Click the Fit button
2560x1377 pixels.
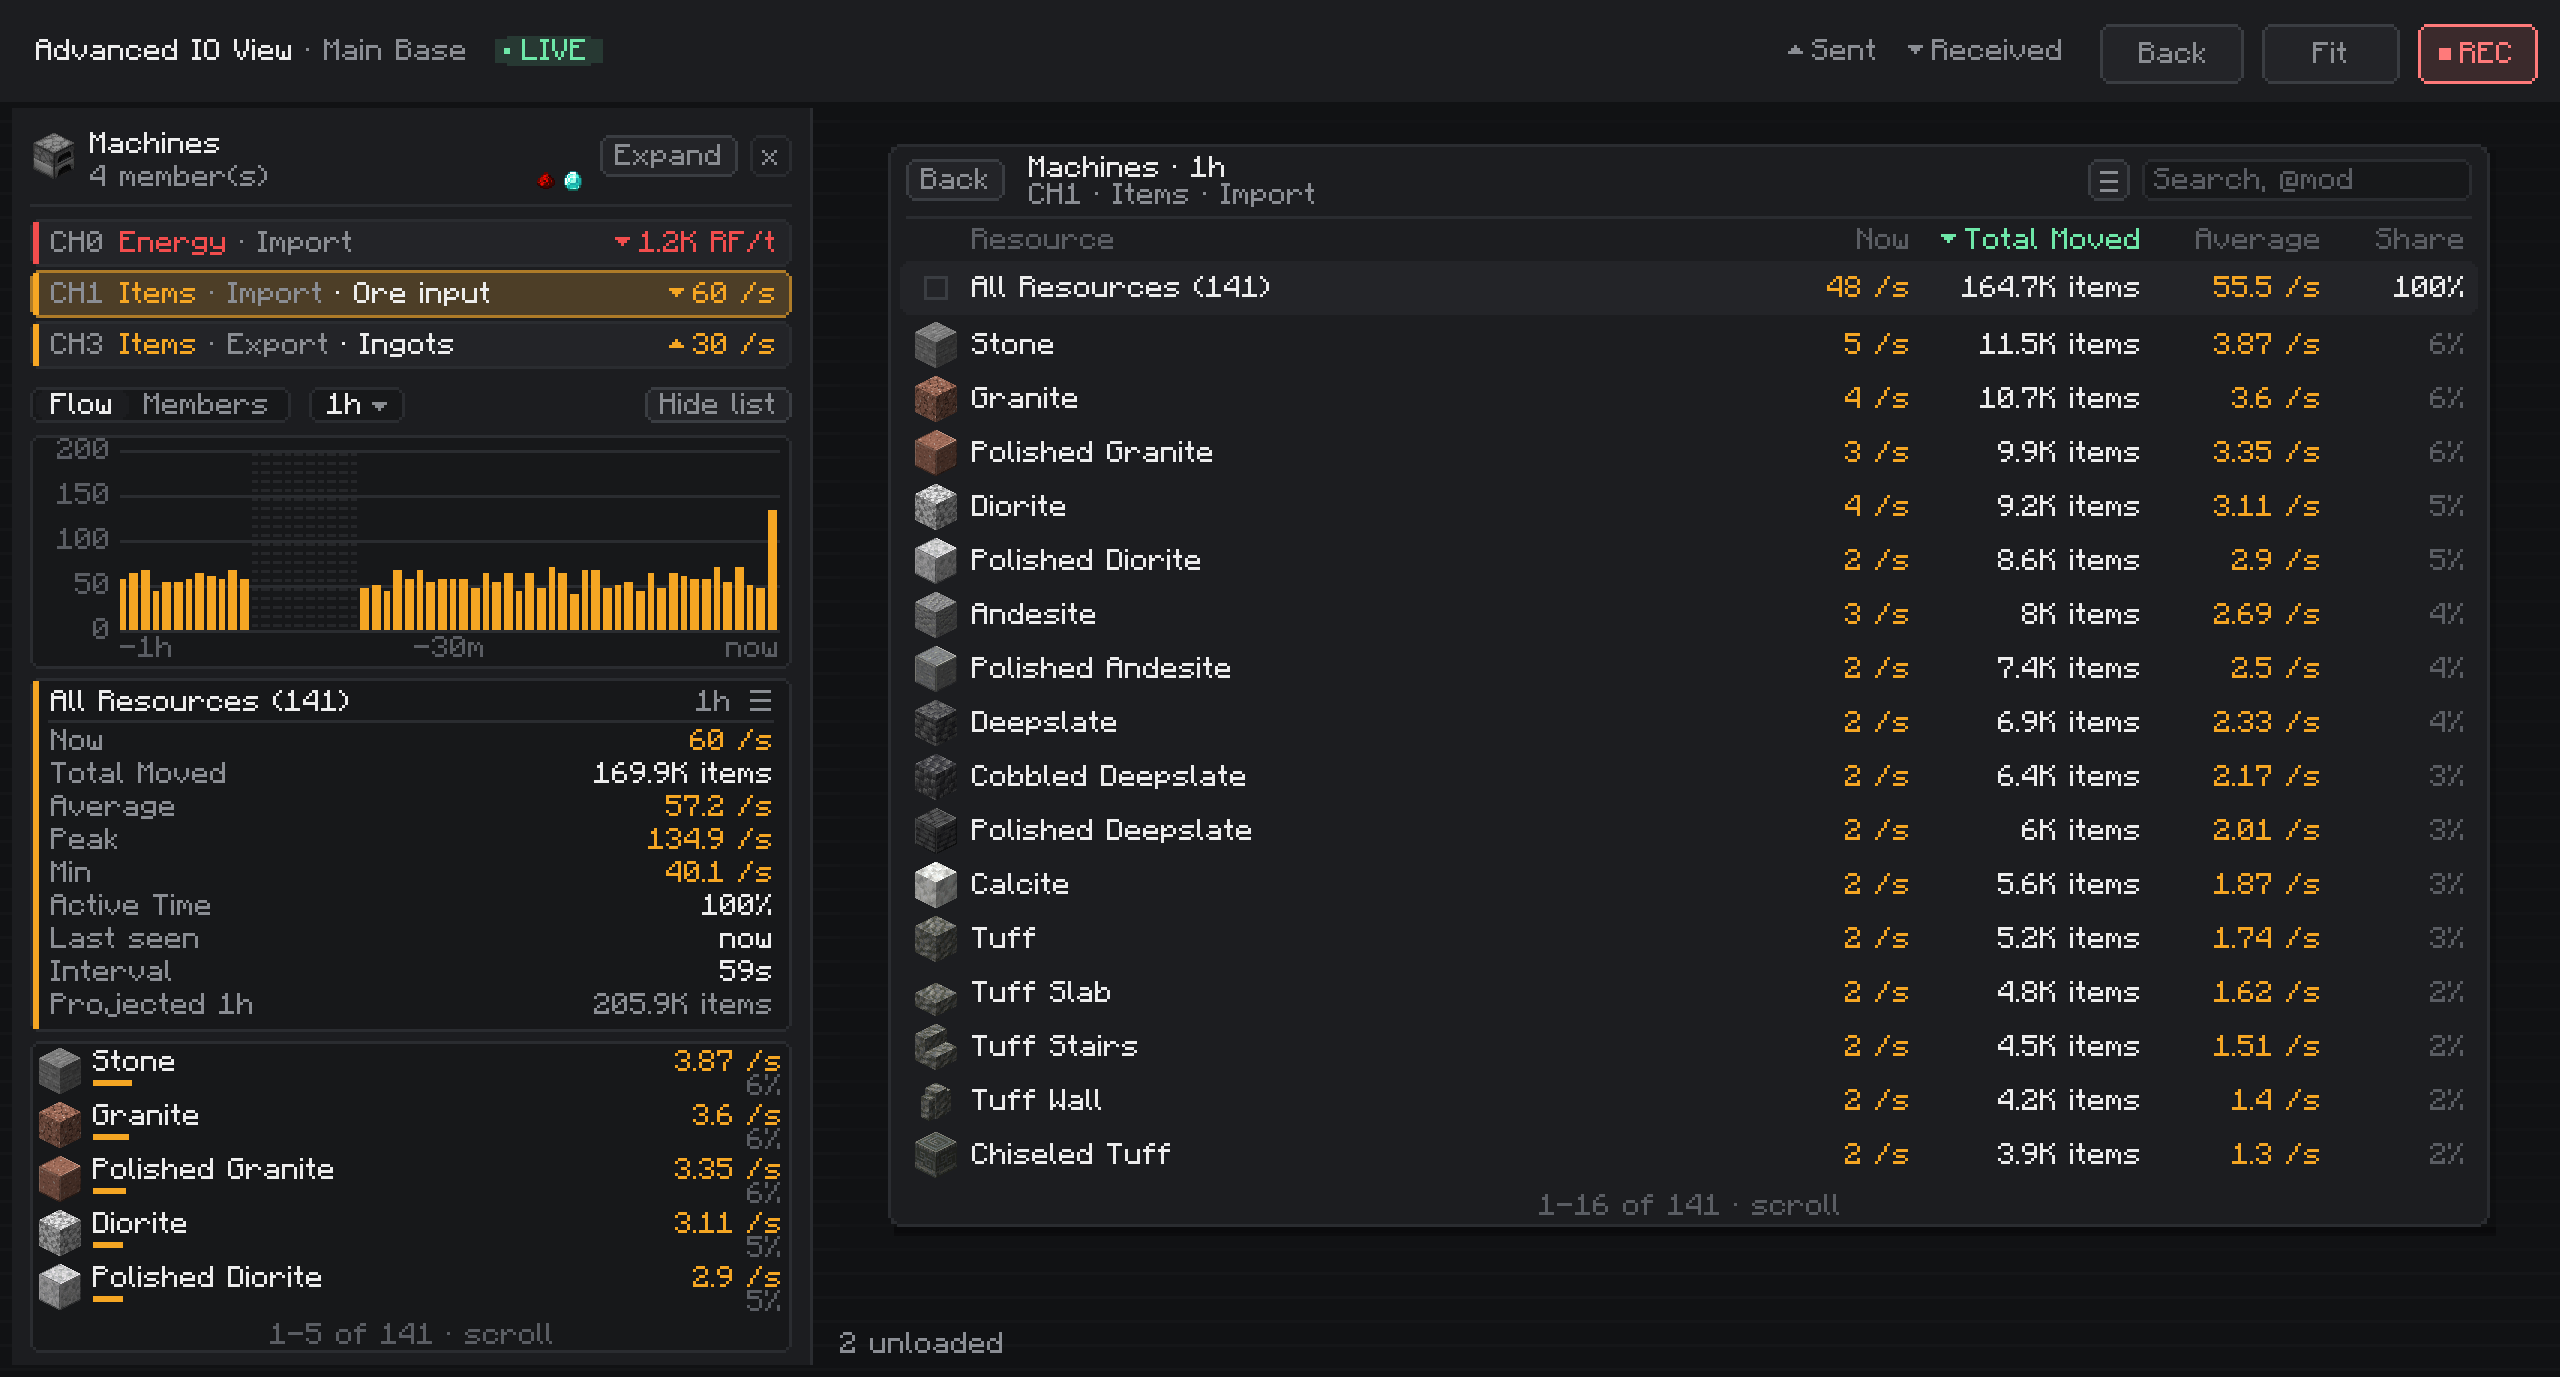2329,53
